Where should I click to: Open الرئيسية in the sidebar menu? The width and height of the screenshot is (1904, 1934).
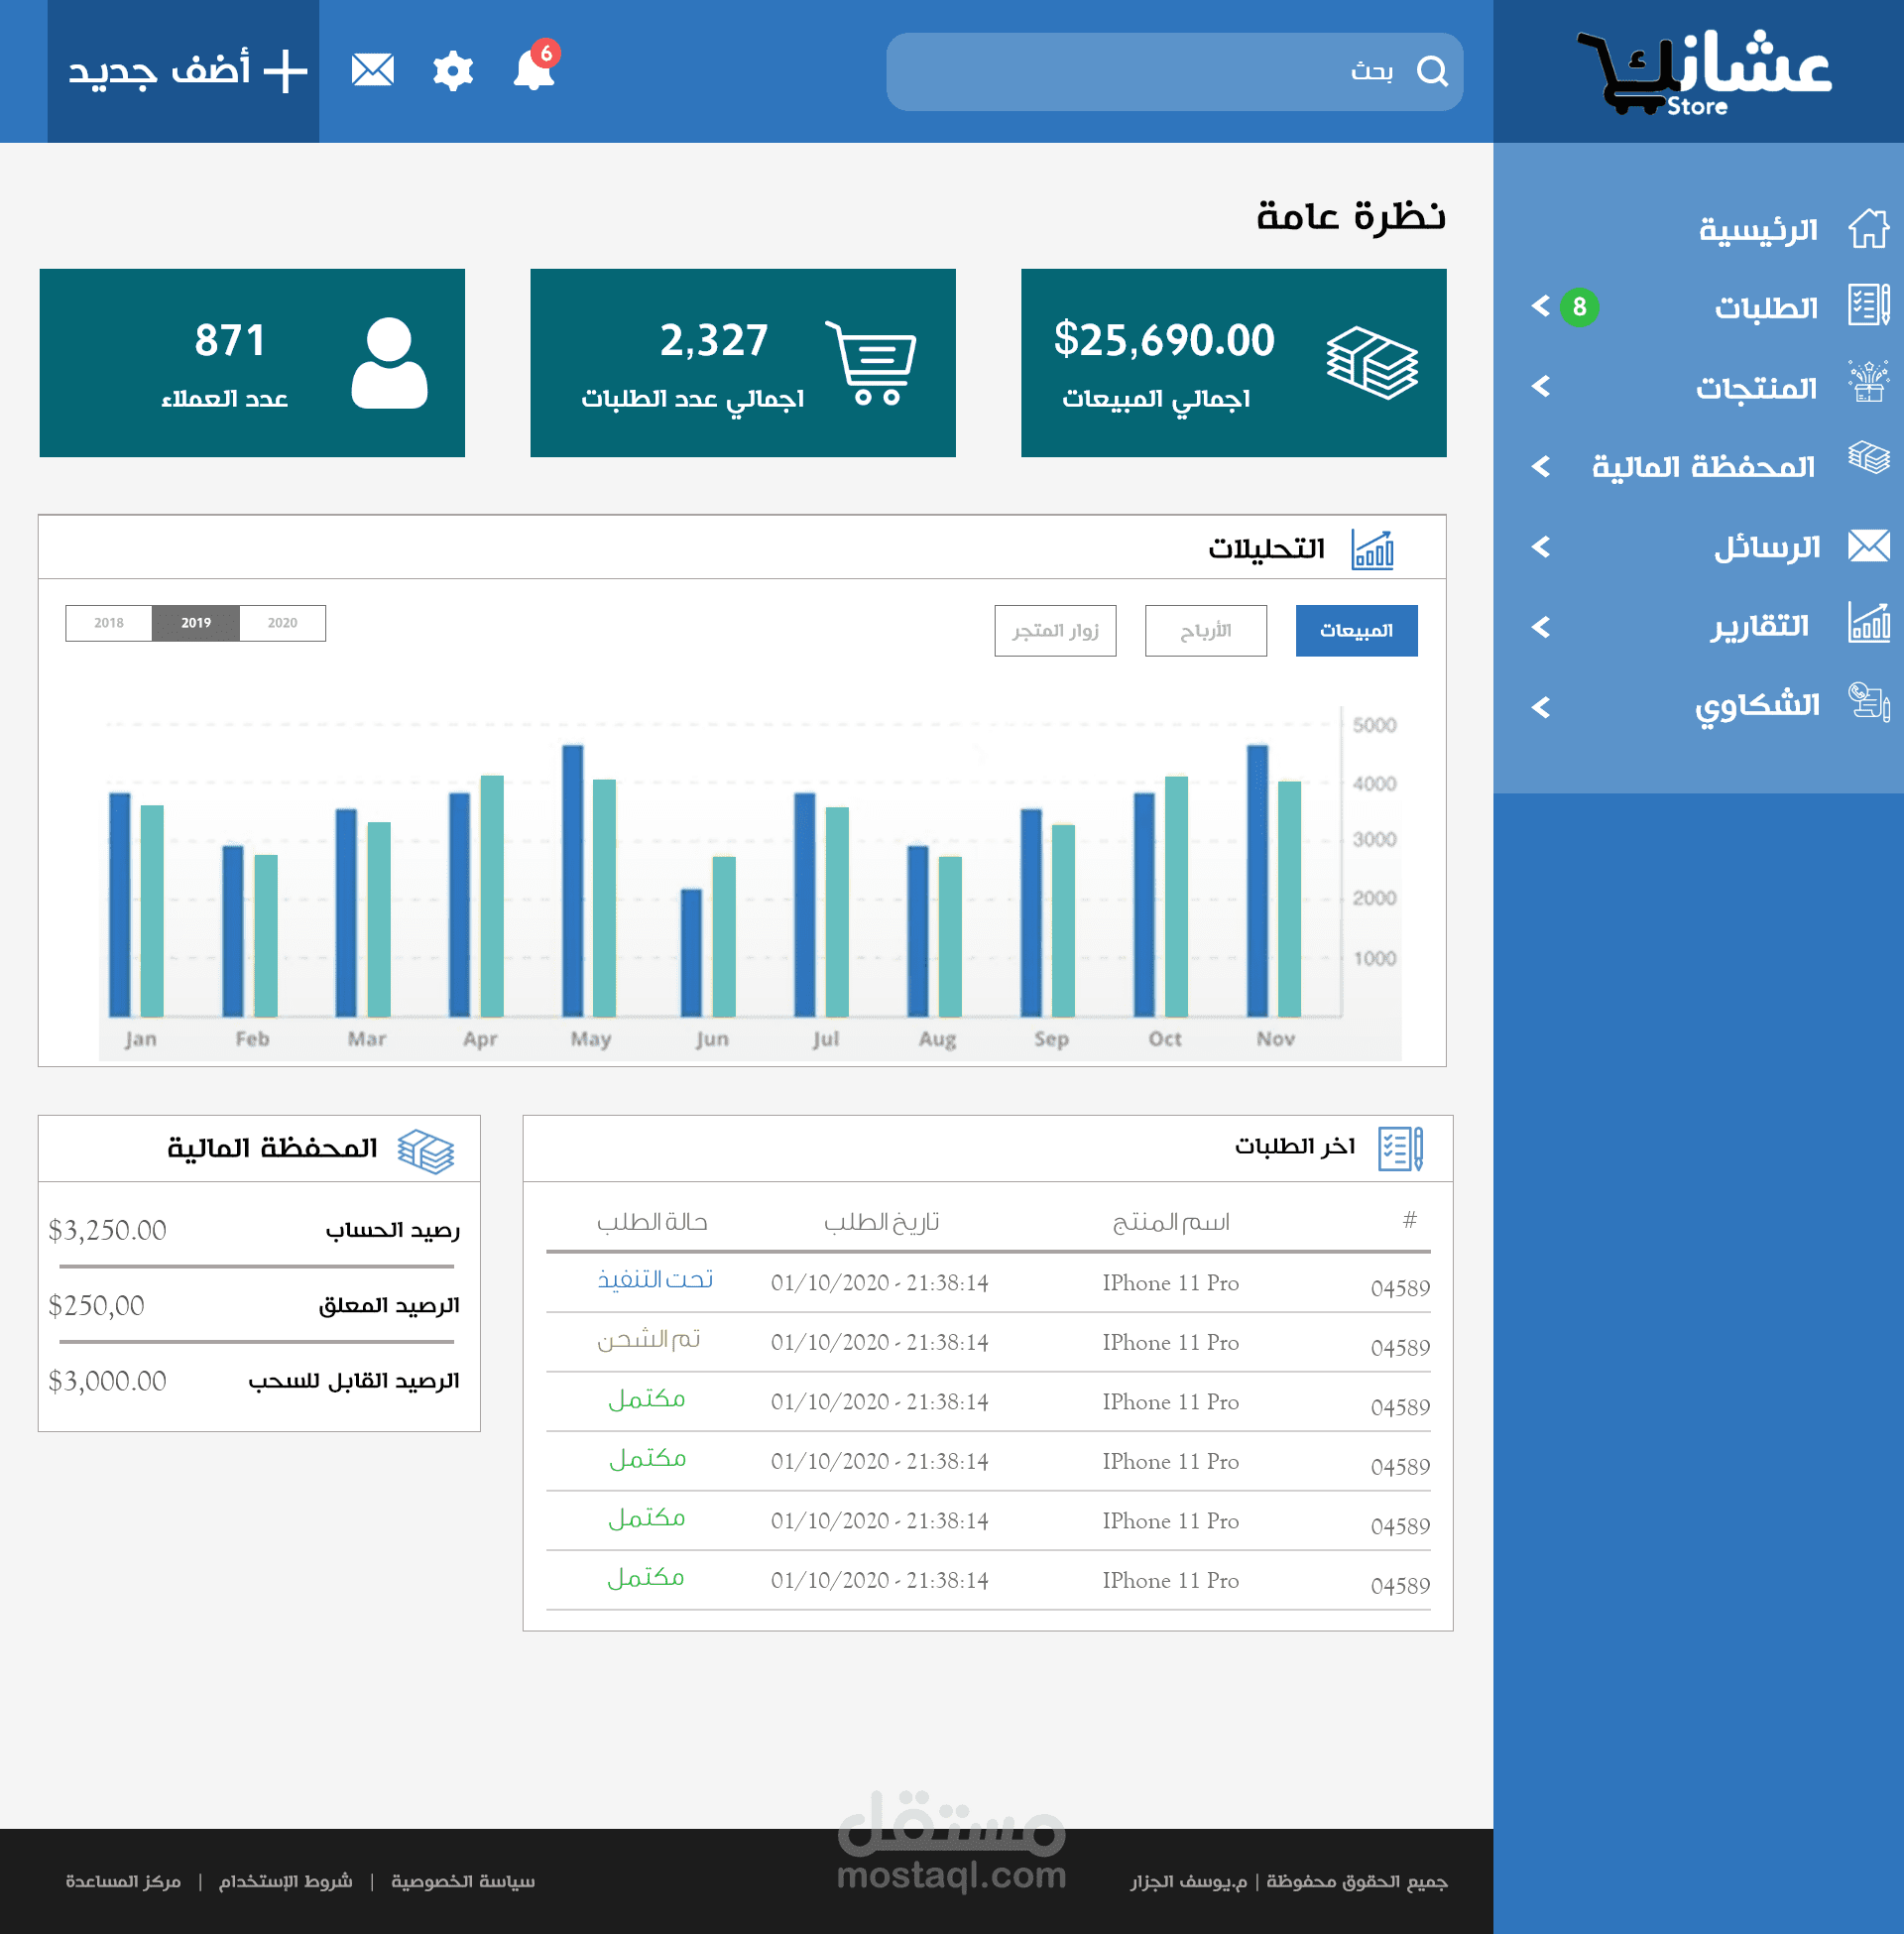pos(1758,230)
